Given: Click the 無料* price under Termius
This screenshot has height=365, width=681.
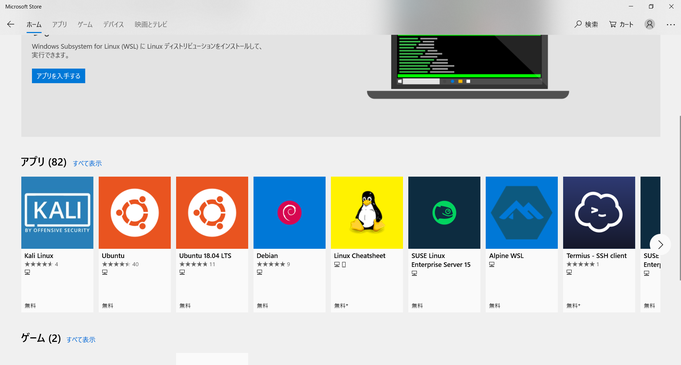Looking at the screenshot, I should tap(573, 306).
